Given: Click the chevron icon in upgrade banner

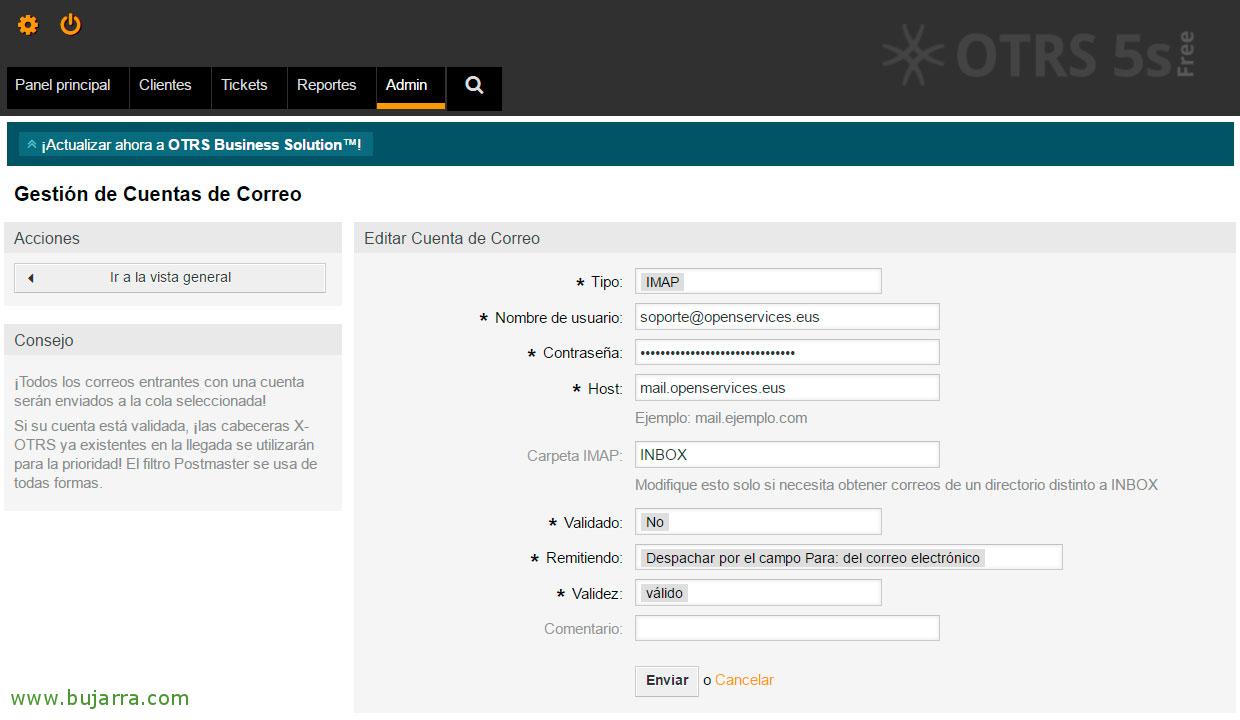Looking at the screenshot, I should pyautogui.click(x=32, y=145).
